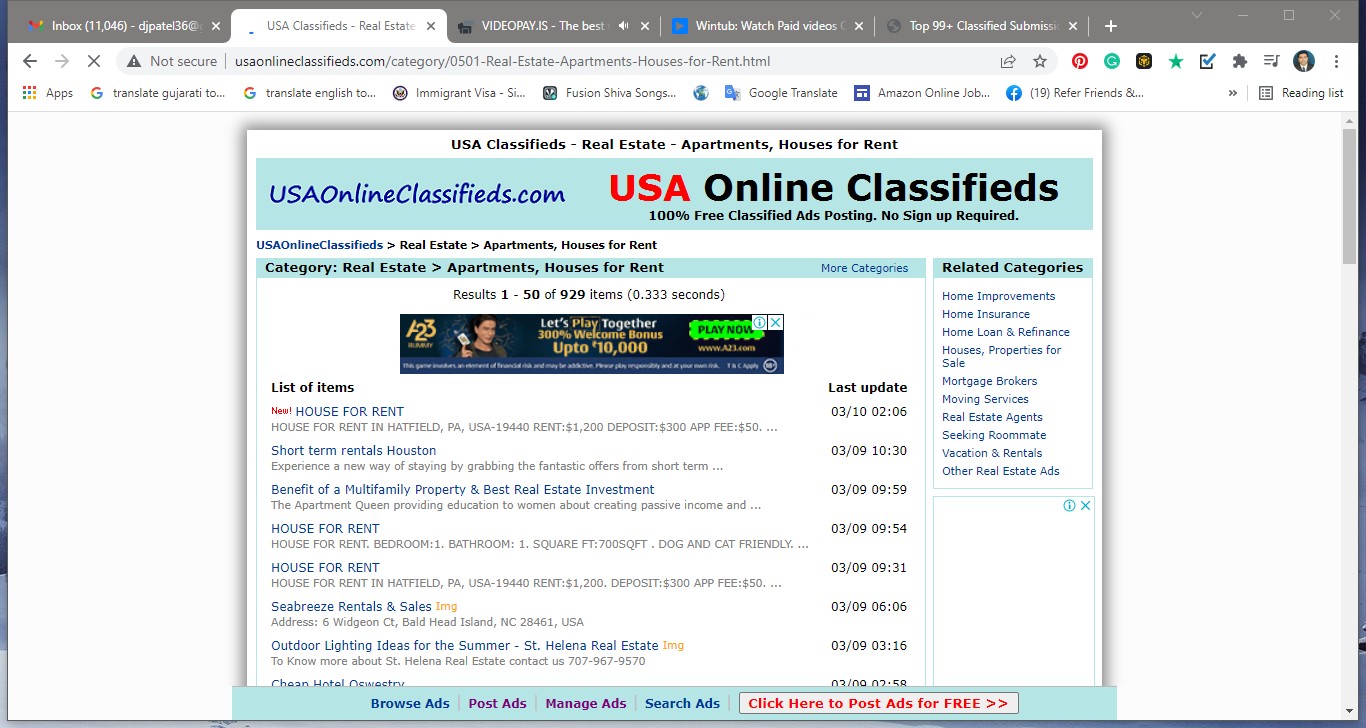Click Browse Ads in the bottom bar
The width and height of the screenshot is (1366, 728).
[410, 703]
